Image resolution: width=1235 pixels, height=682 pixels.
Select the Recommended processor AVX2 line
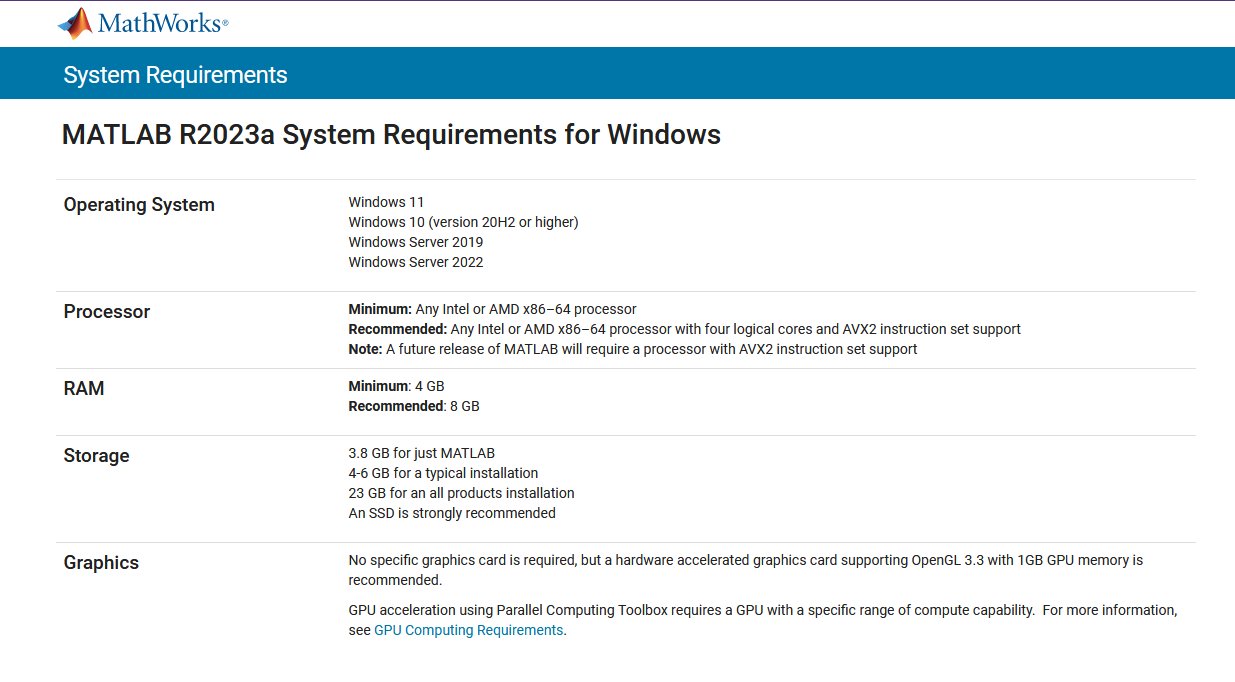click(x=684, y=329)
